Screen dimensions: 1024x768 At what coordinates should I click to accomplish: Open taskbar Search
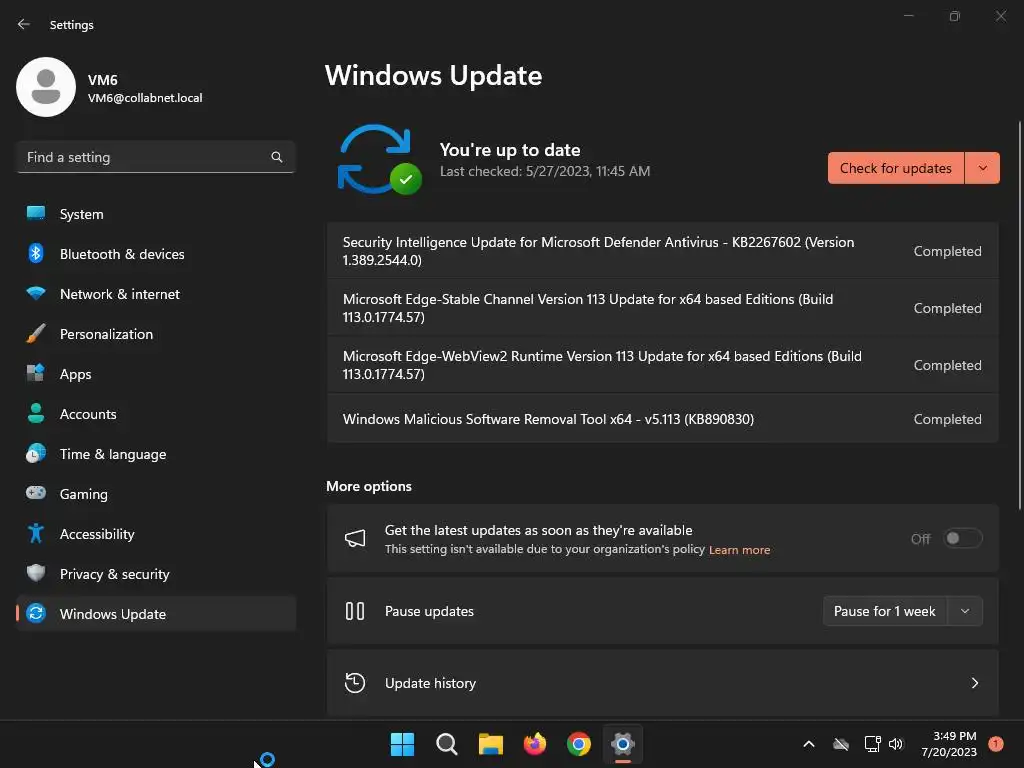pos(447,744)
